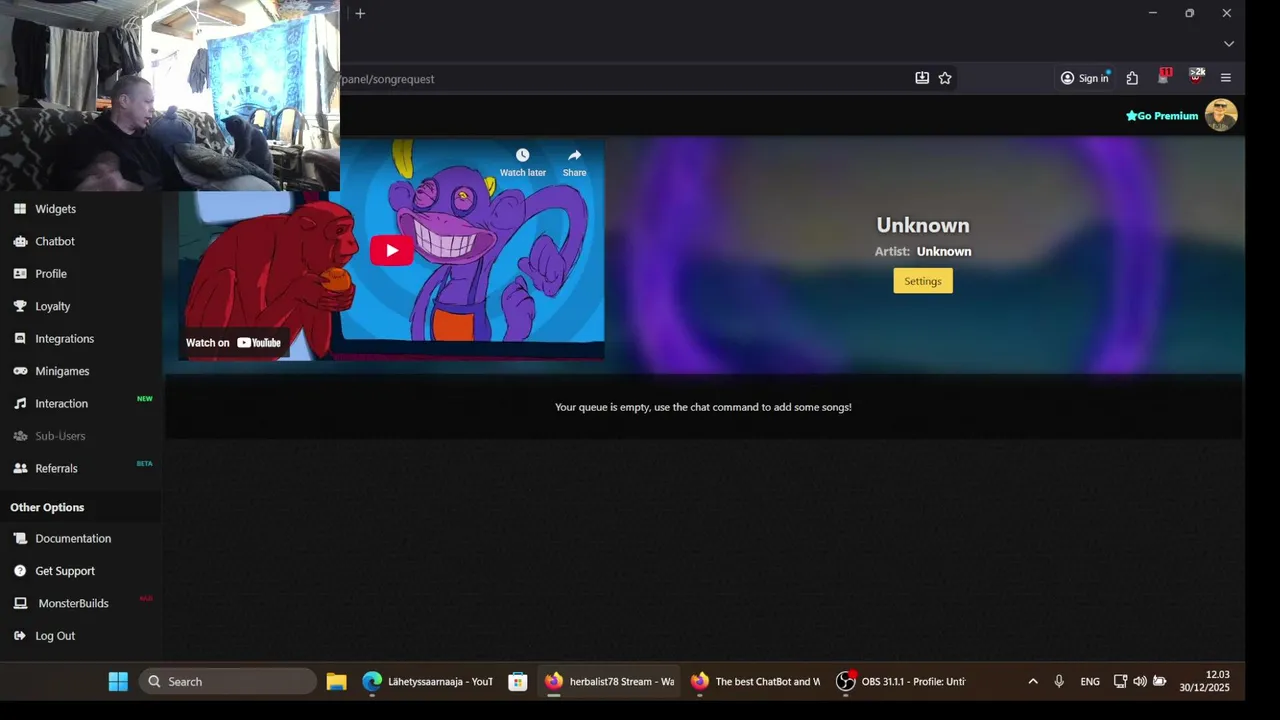1280x720 pixels.
Task: Open the extension with the >2k badge
Action: click(x=1196, y=77)
